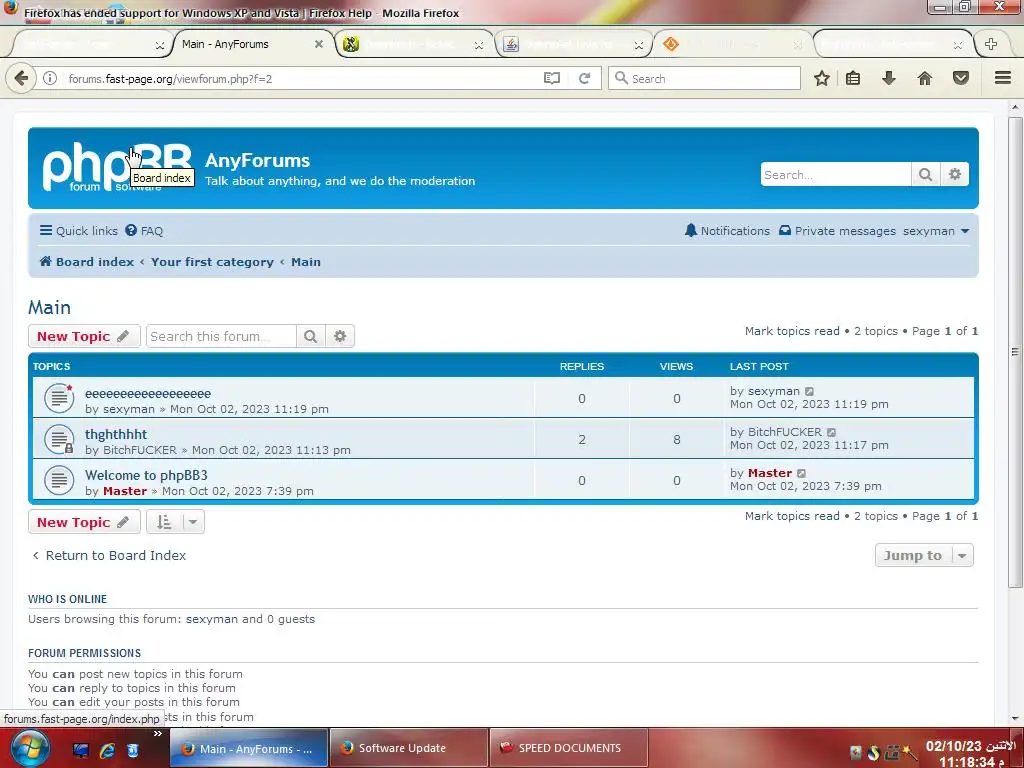Viewport: 1024px width, 768px height.
Task: Open the FAQ link
Action: (x=144, y=231)
